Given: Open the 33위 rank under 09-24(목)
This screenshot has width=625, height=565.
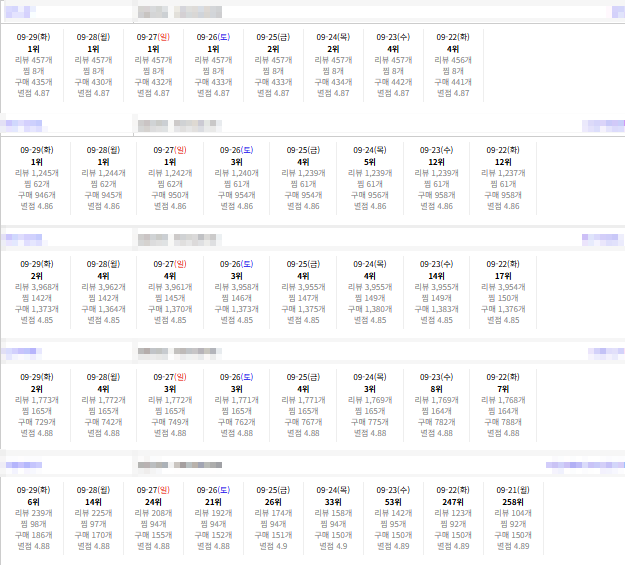Looking at the screenshot, I should [333, 502].
